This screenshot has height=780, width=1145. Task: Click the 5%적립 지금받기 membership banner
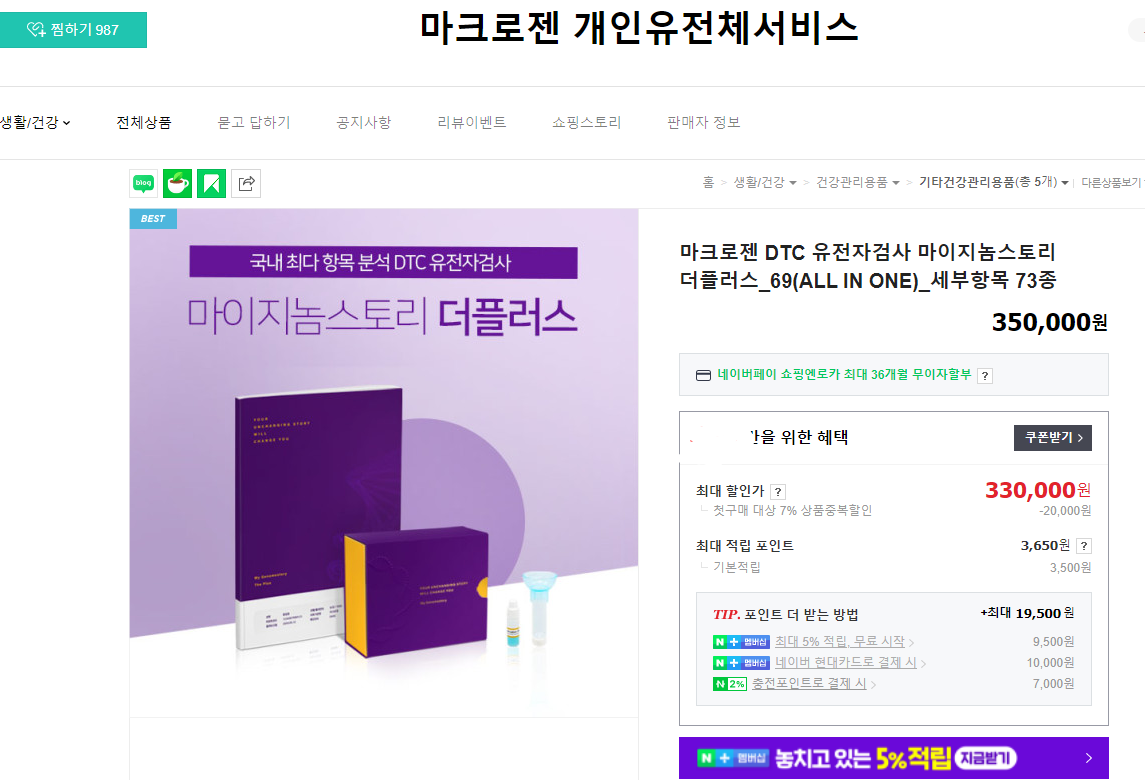pyautogui.click(x=893, y=758)
